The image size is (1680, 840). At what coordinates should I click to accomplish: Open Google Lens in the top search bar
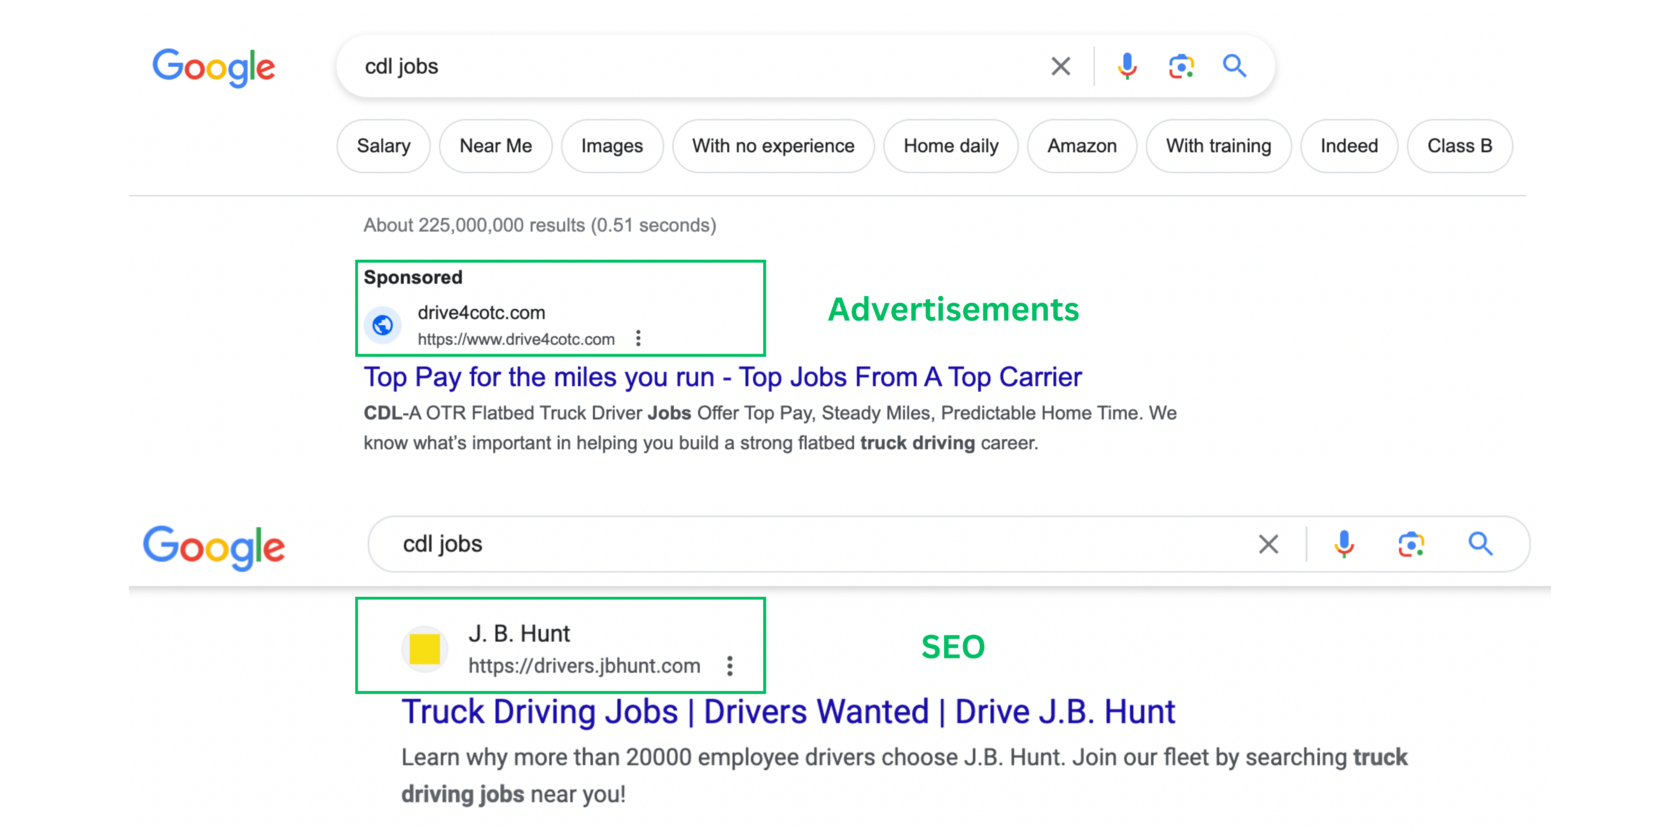click(x=1181, y=66)
